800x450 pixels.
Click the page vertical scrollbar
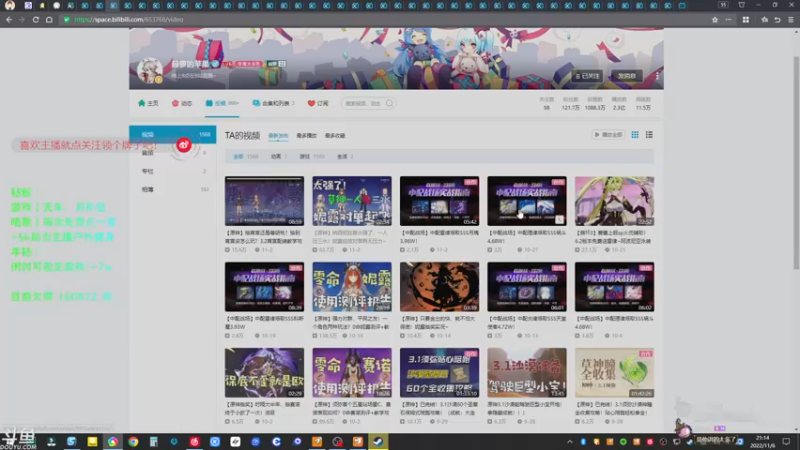pos(796,163)
